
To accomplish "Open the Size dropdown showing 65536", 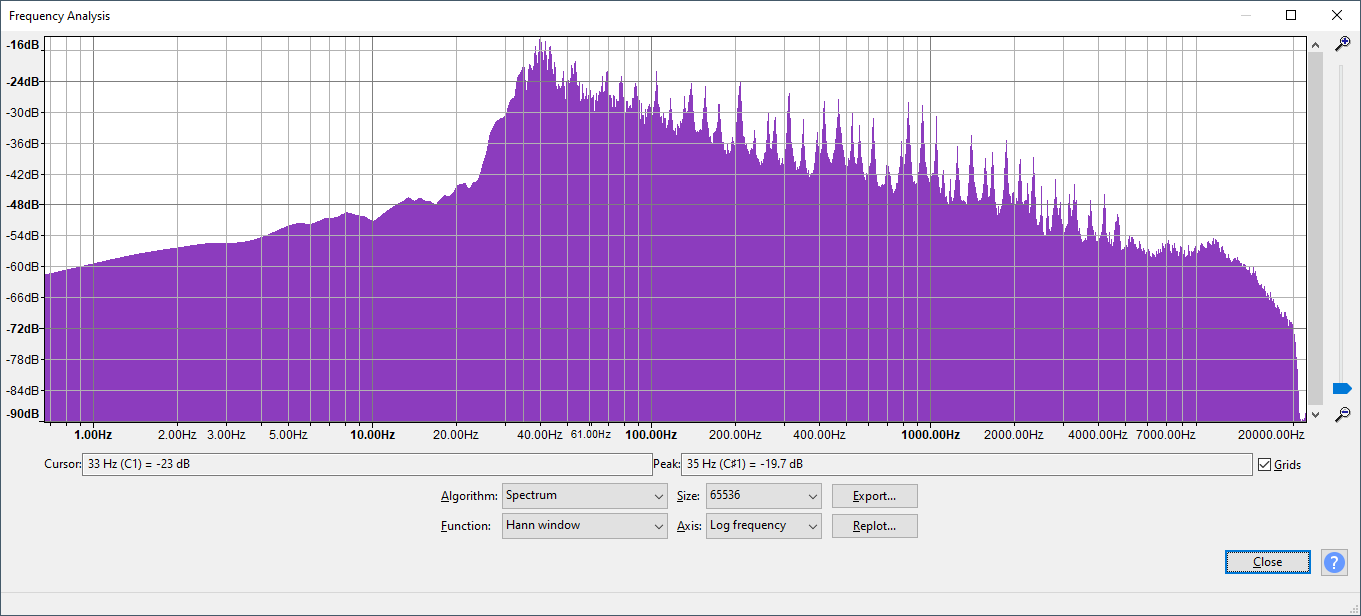I will click(763, 496).
